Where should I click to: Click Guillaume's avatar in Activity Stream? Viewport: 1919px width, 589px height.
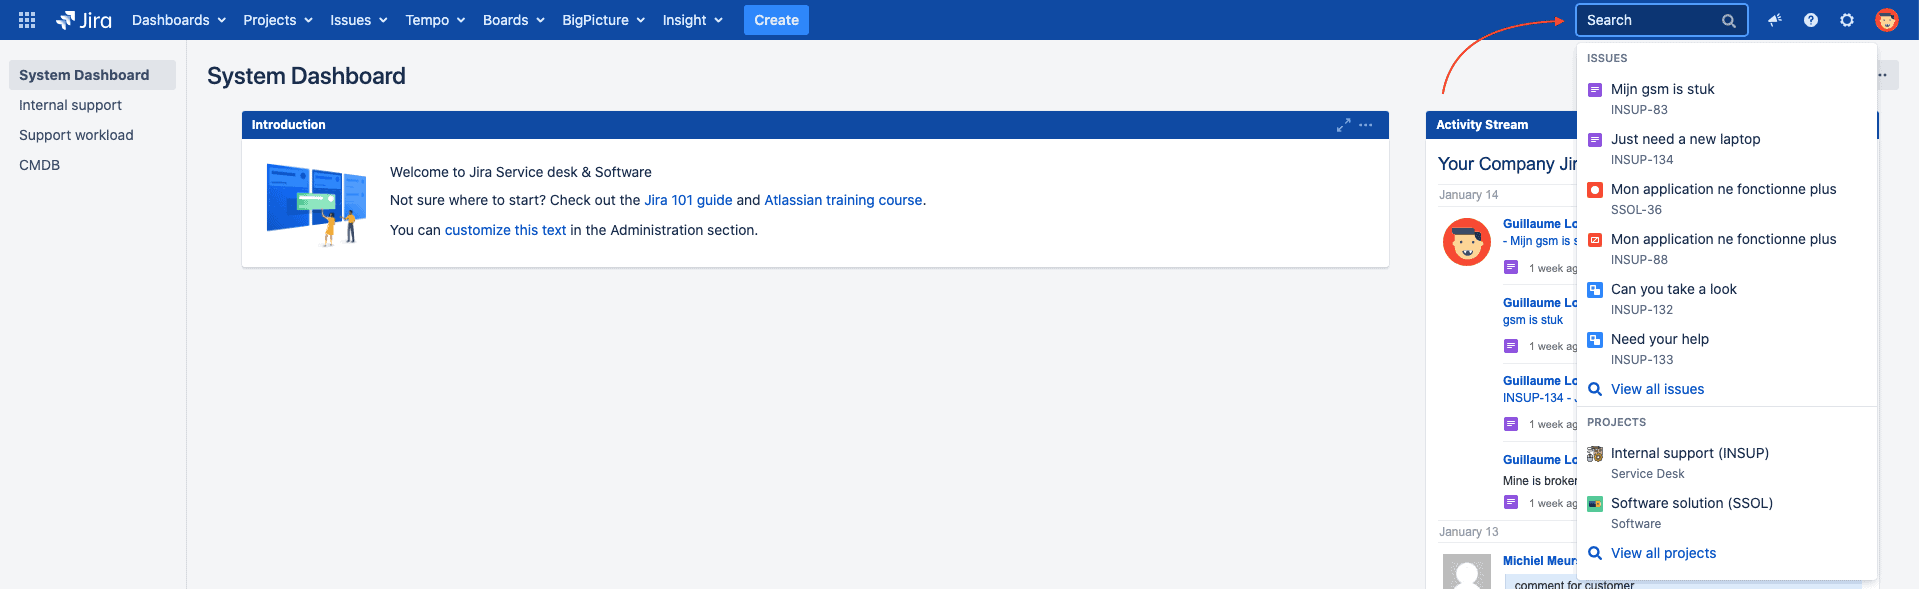pyautogui.click(x=1467, y=242)
